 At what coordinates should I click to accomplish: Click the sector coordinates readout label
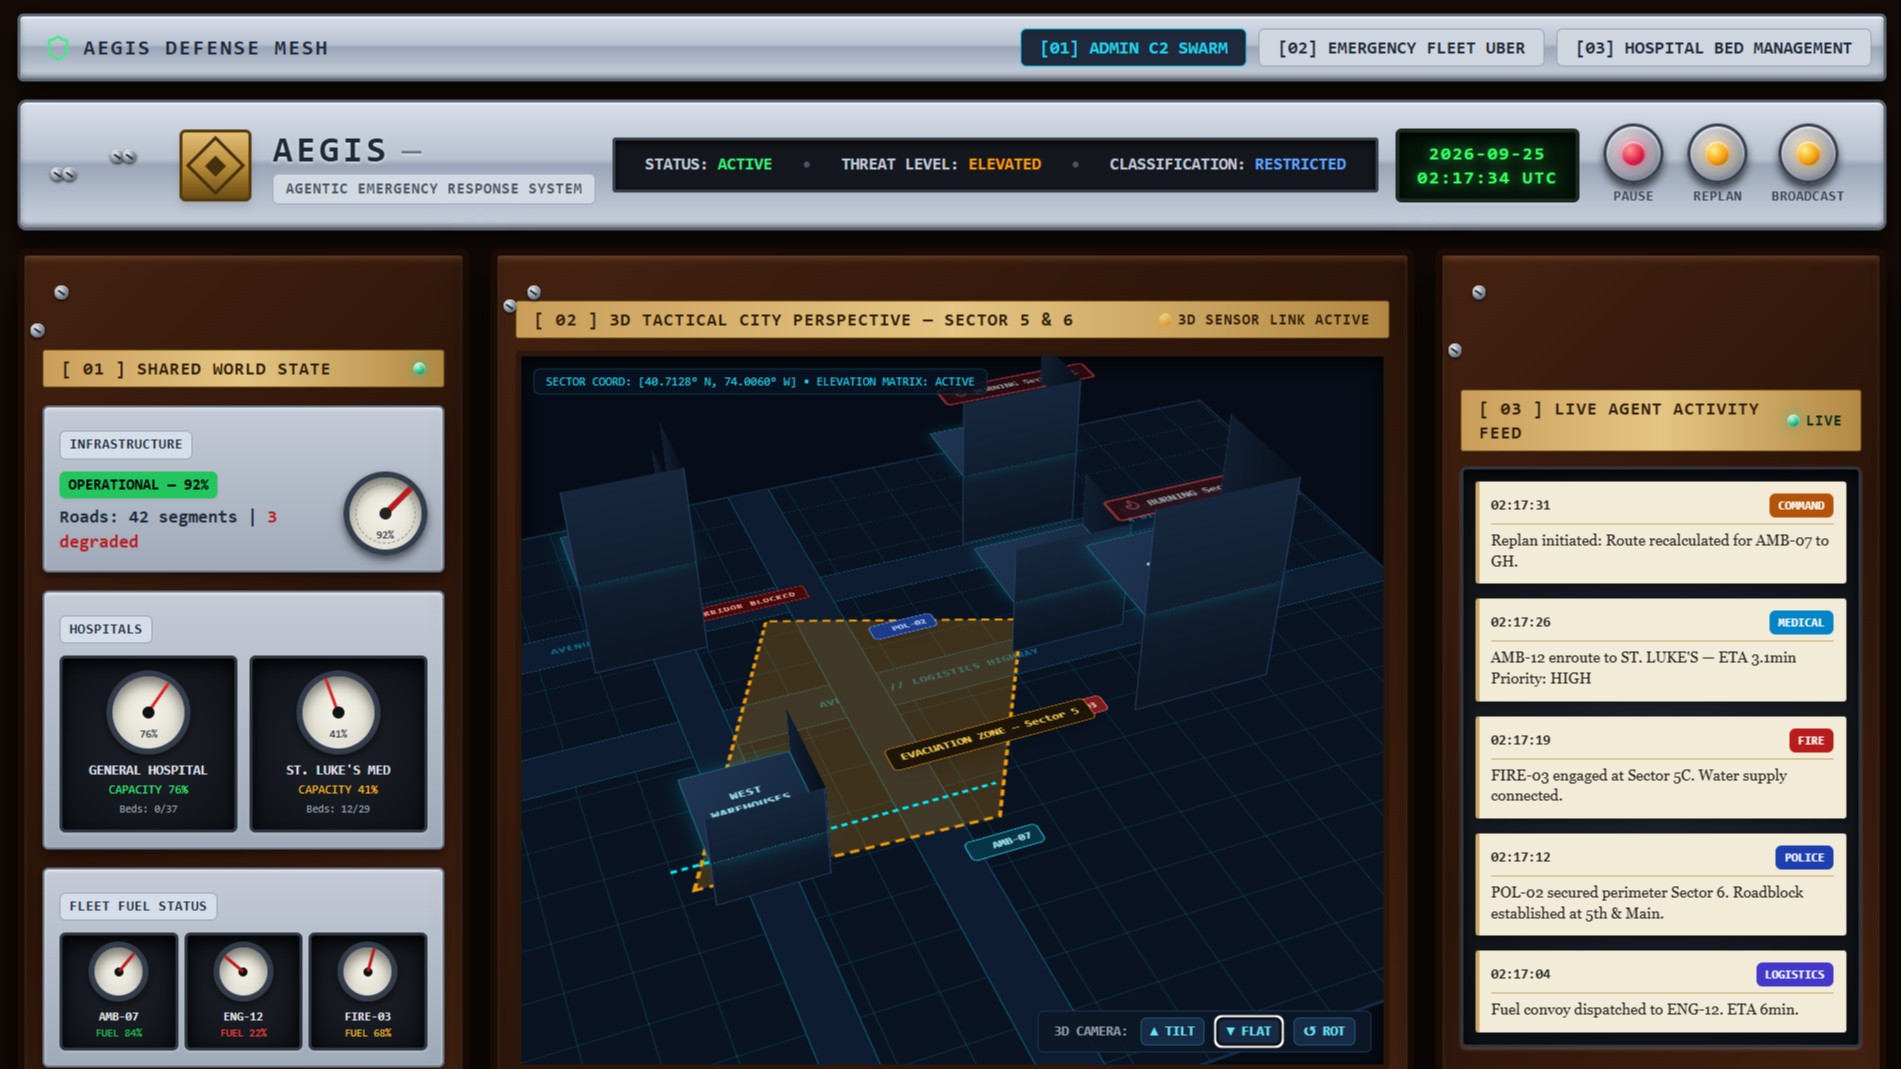tap(760, 382)
